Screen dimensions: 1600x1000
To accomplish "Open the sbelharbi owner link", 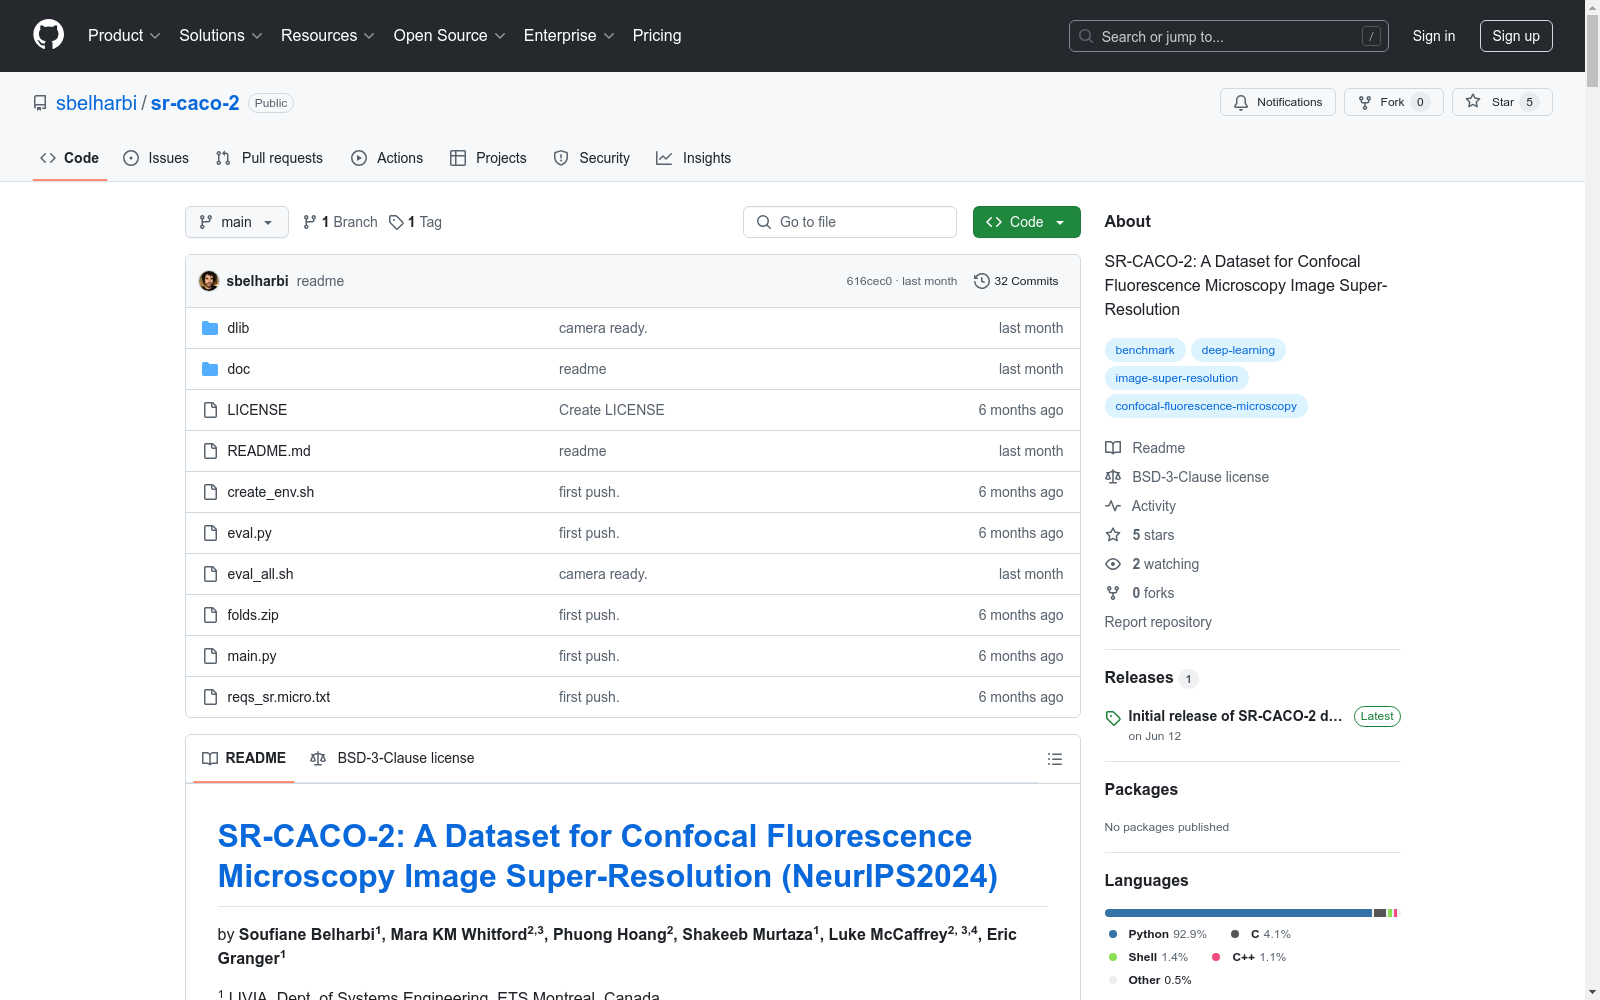I will tap(96, 103).
